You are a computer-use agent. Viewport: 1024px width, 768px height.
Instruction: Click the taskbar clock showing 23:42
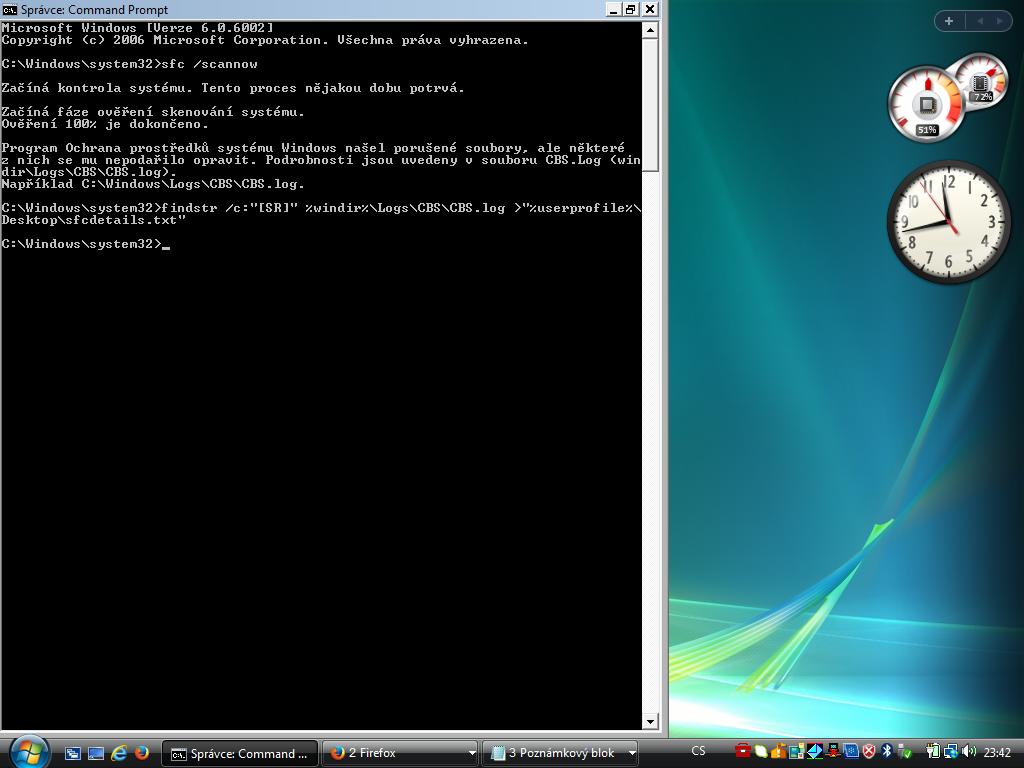coord(997,753)
